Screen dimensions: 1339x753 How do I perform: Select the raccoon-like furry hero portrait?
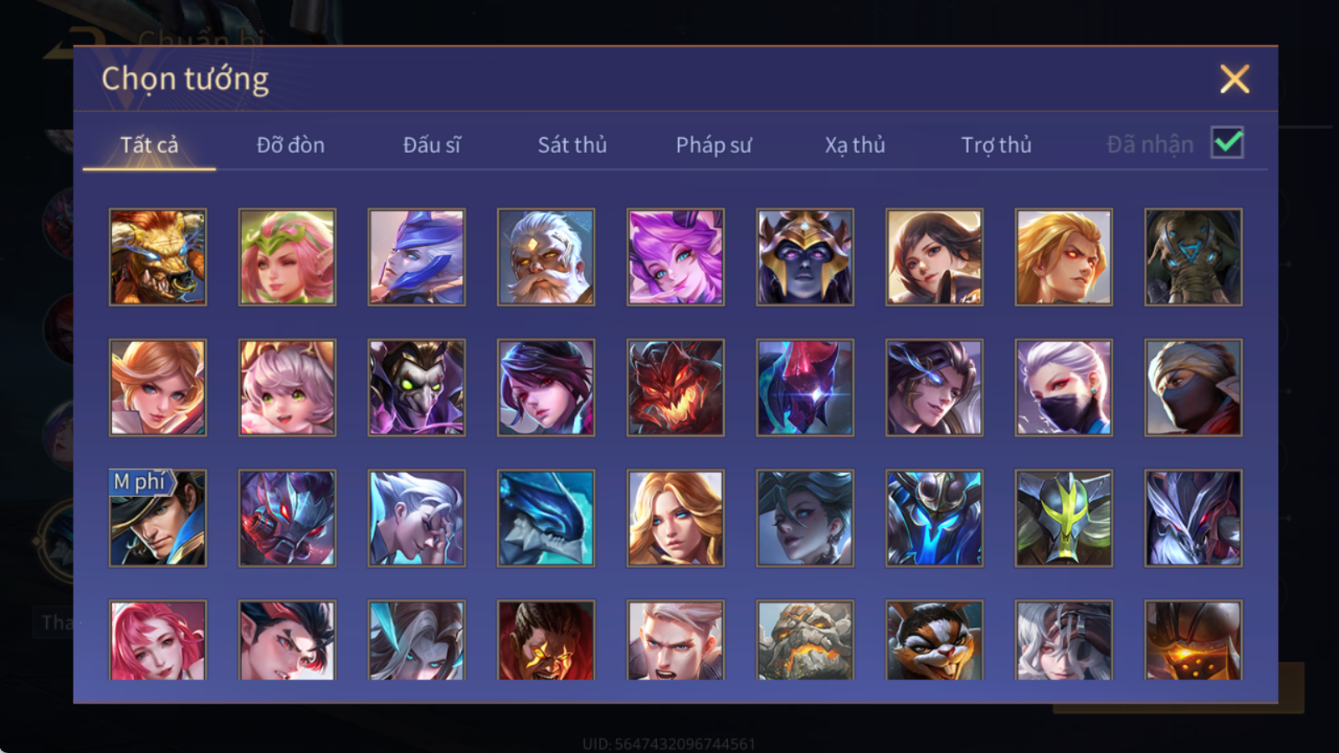tap(934, 640)
